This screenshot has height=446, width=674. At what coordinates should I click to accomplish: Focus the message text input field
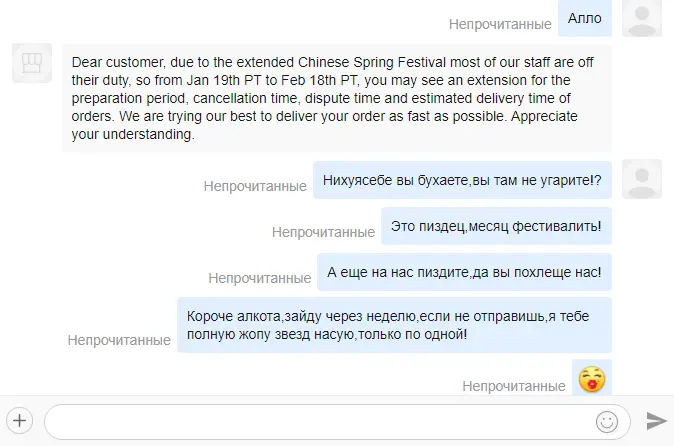[x=337, y=422]
